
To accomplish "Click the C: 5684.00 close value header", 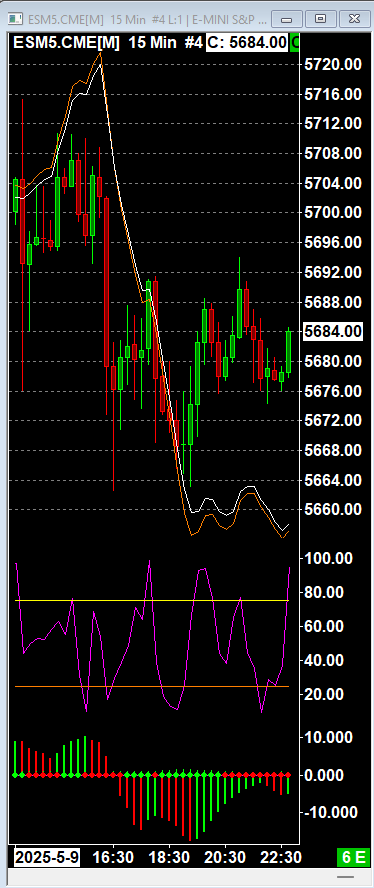I will coord(247,42).
